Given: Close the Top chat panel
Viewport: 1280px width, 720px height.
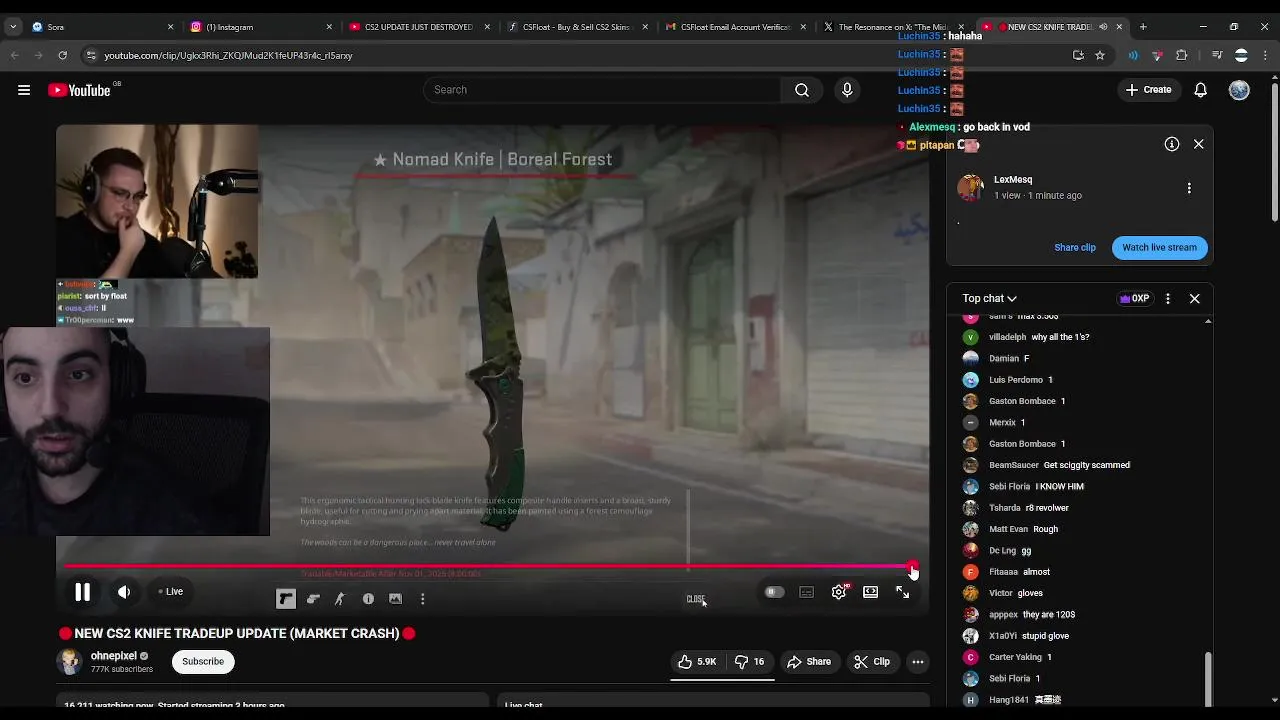Looking at the screenshot, I should [1194, 298].
